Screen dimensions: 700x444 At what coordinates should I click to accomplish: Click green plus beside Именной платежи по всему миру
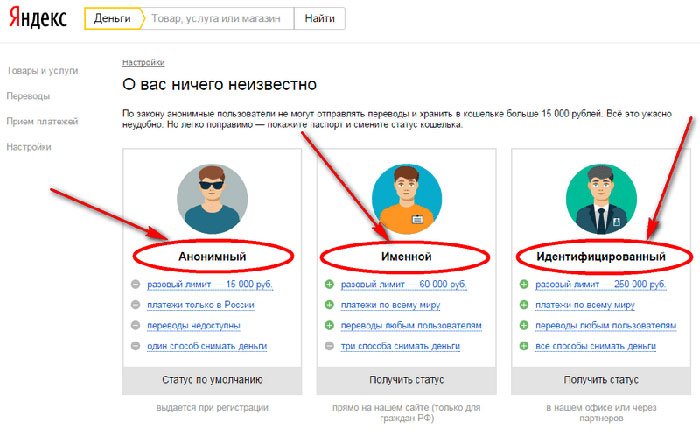(x=329, y=304)
